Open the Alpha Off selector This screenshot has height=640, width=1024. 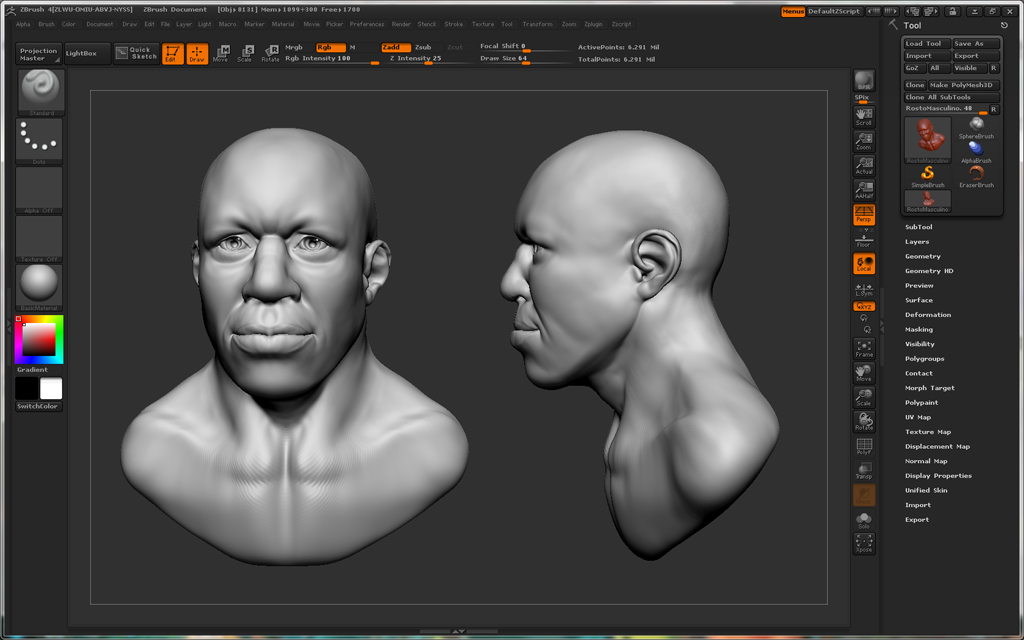(39, 190)
